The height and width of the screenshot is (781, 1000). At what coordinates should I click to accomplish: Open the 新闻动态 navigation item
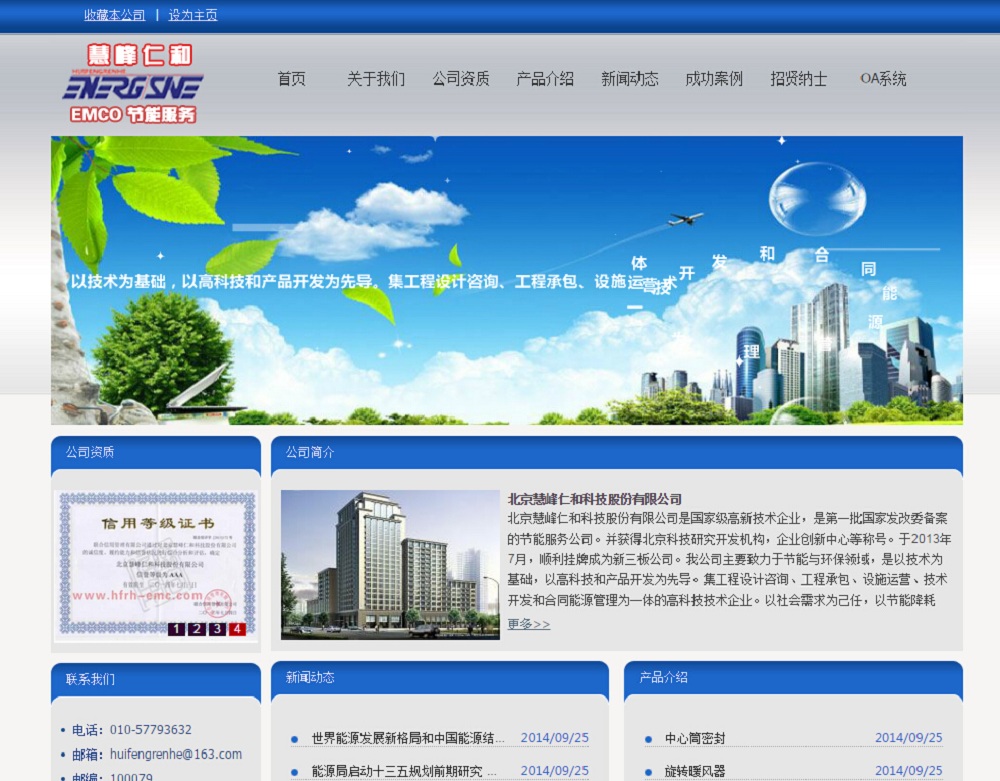630,78
